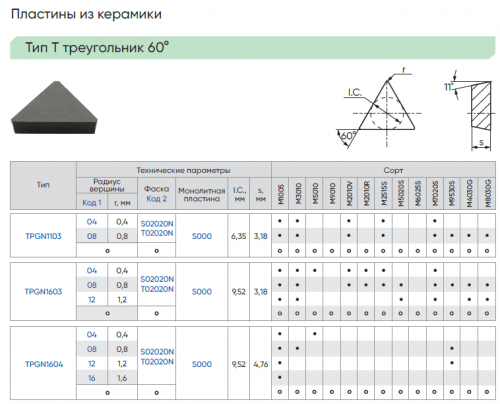
Task: Click S02020N chamfer code for TPGN1103
Action: point(157,224)
